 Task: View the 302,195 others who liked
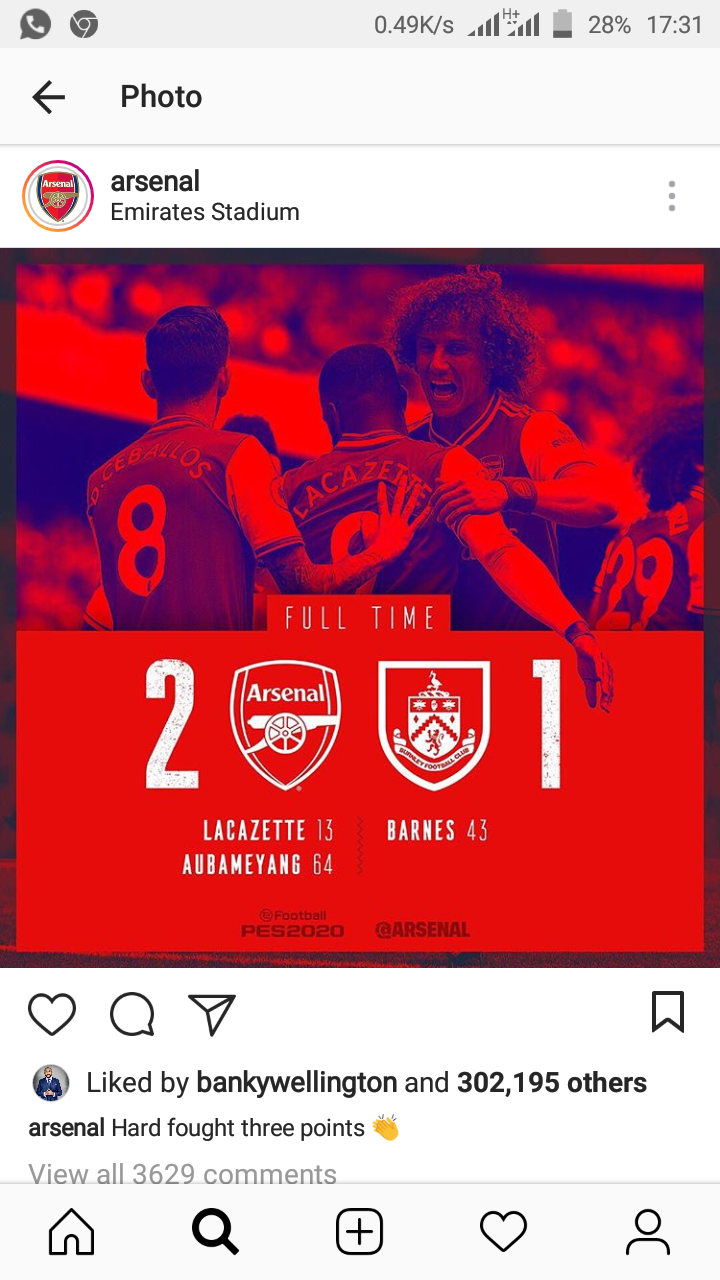click(552, 1083)
